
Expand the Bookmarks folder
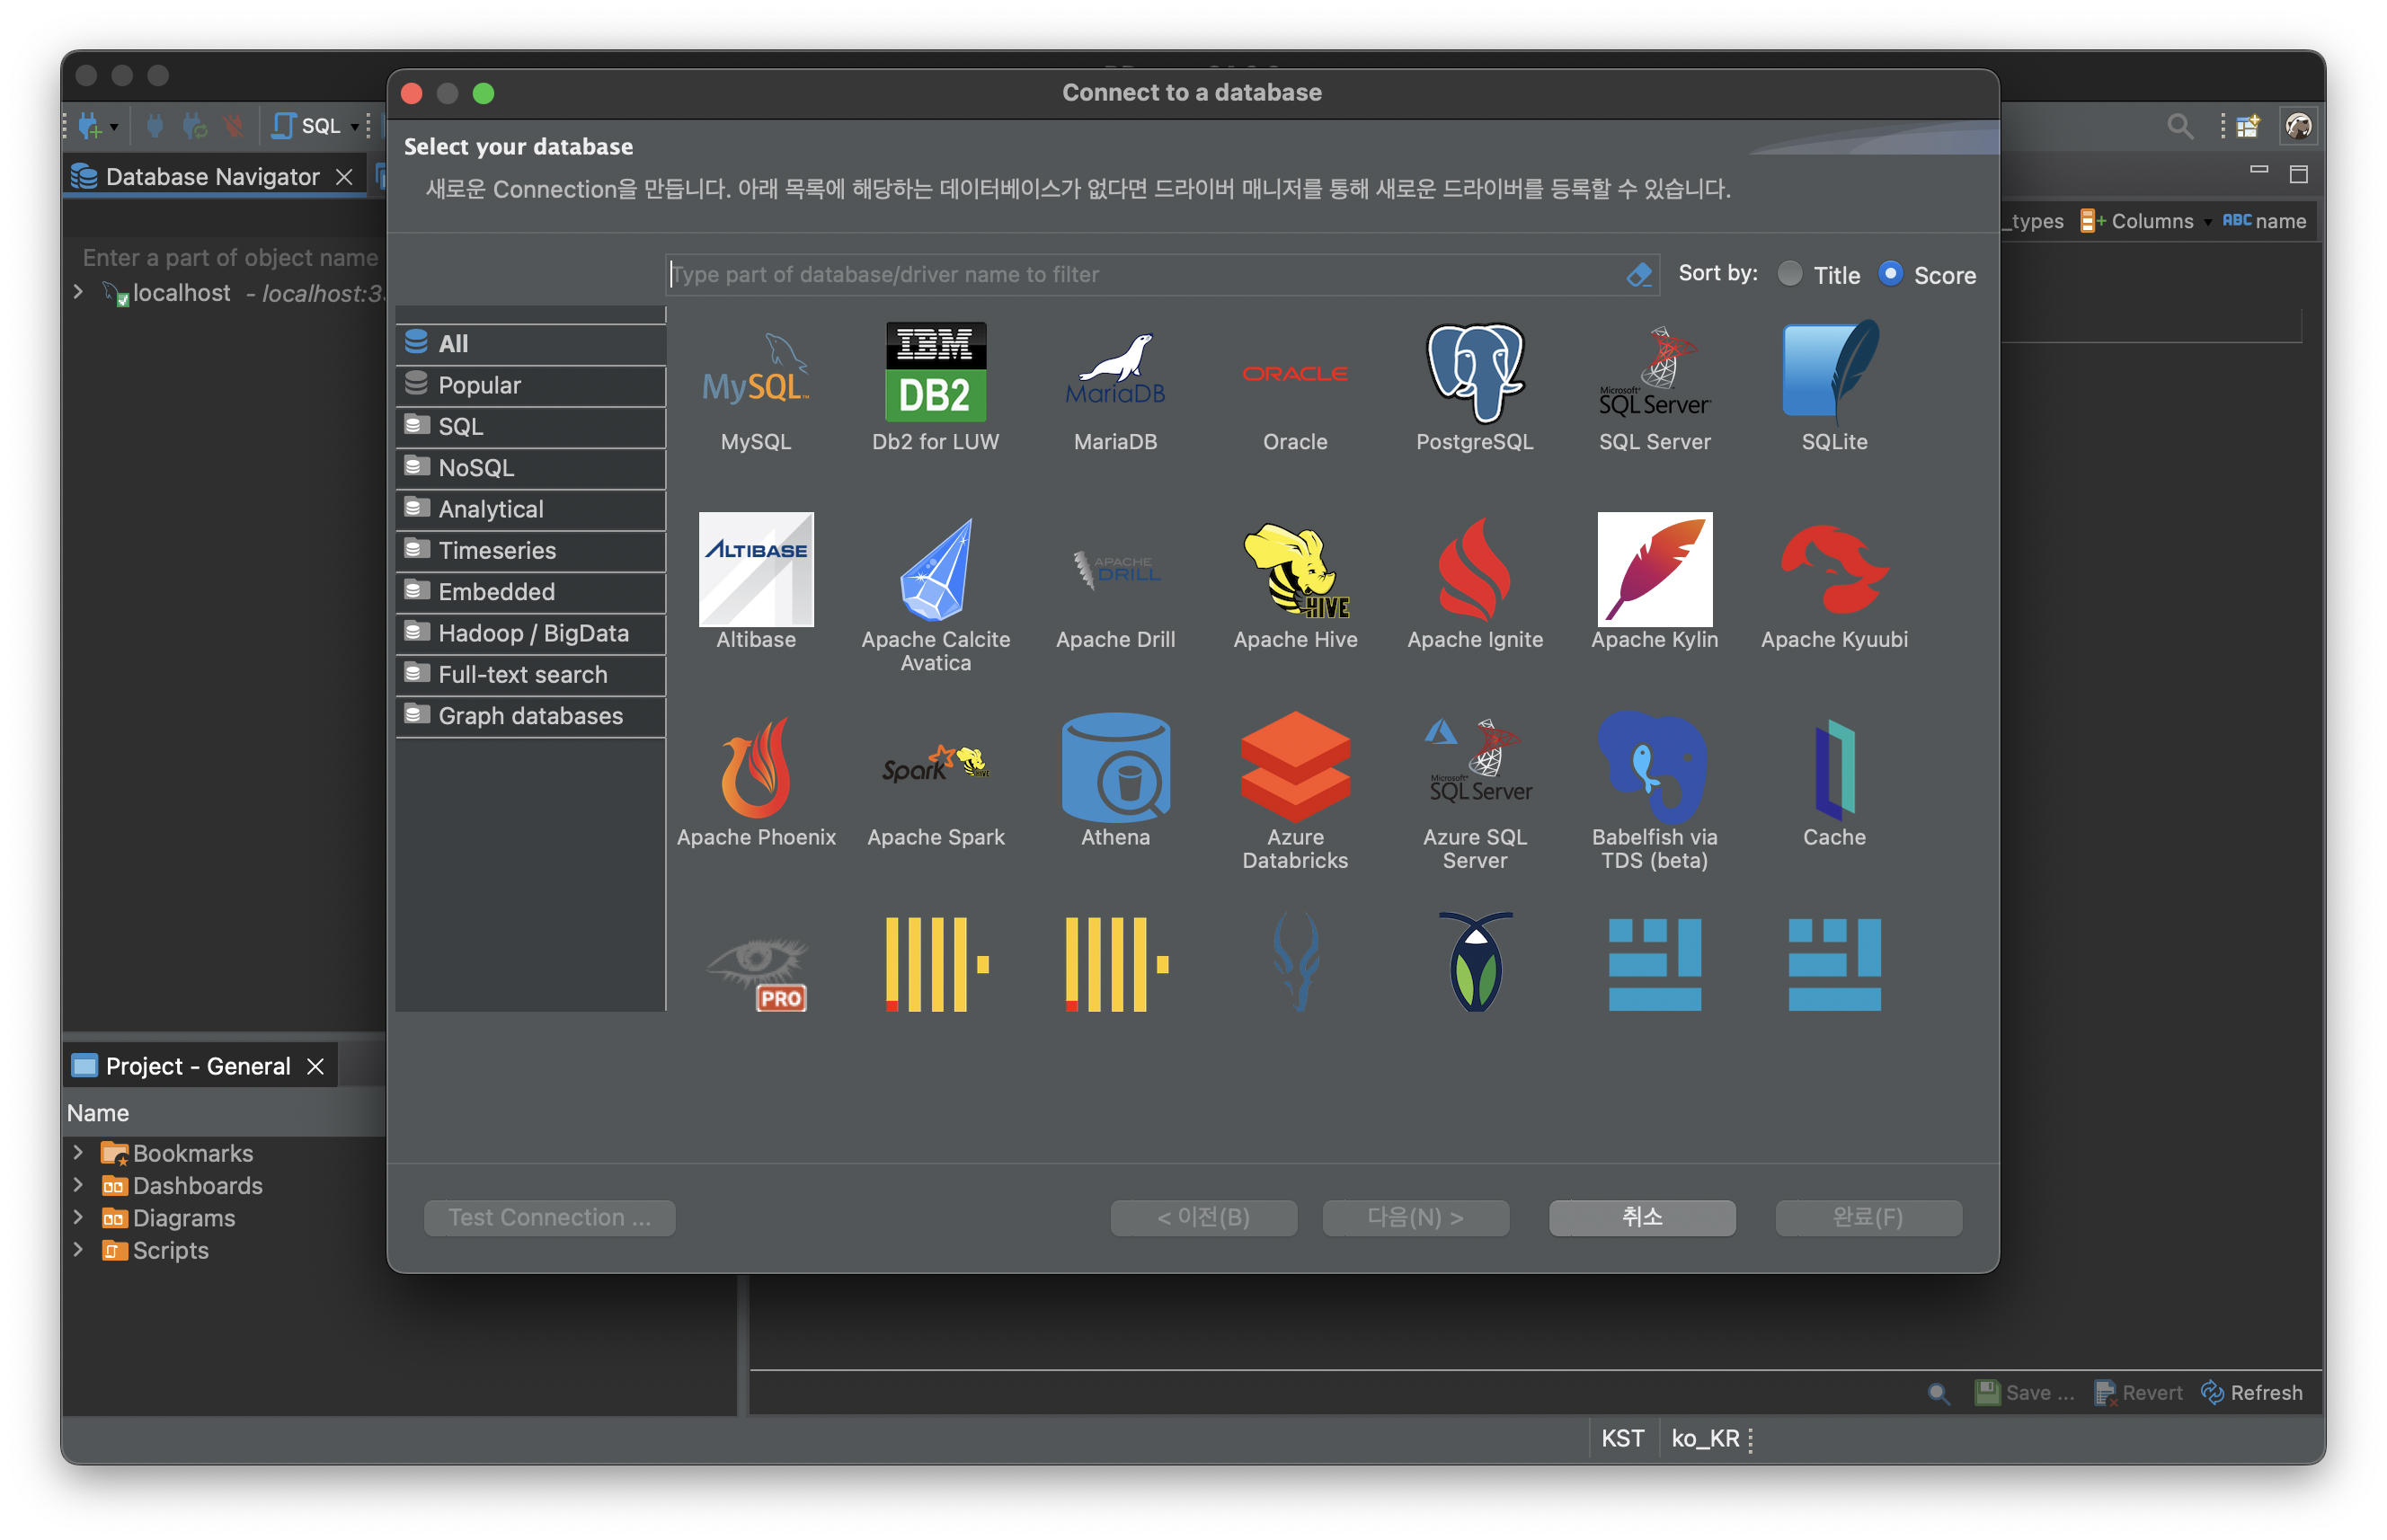78,1153
